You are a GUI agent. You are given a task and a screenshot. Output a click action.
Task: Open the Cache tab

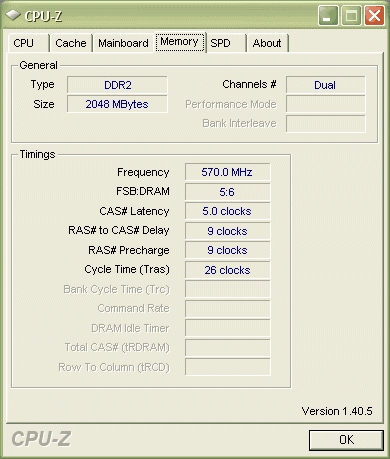pos(71,43)
